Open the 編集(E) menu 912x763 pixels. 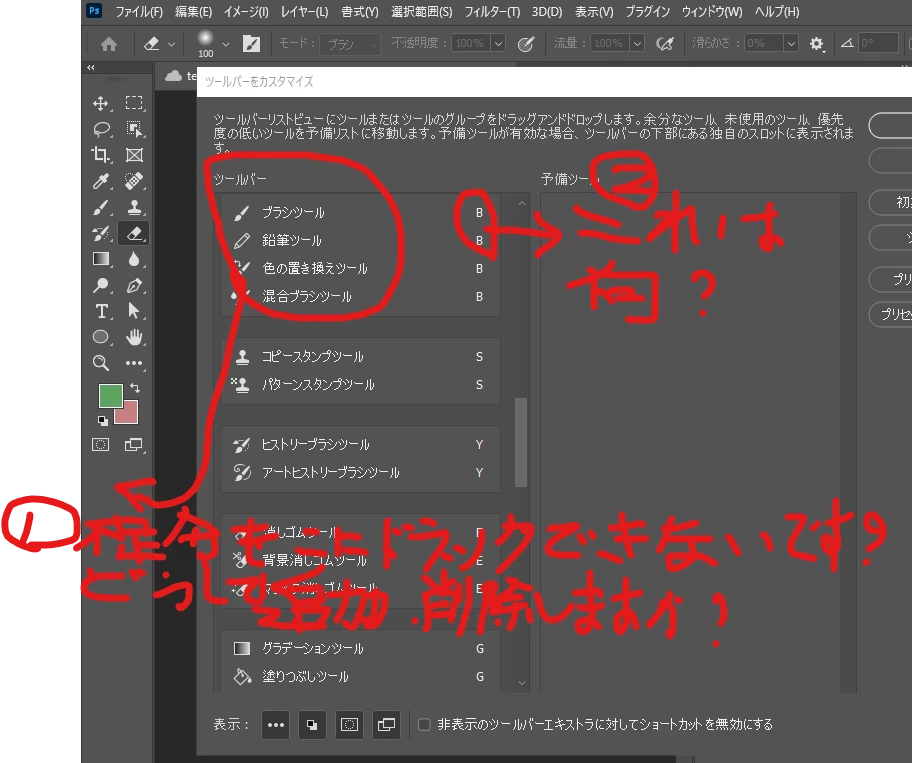pyautogui.click(x=193, y=12)
